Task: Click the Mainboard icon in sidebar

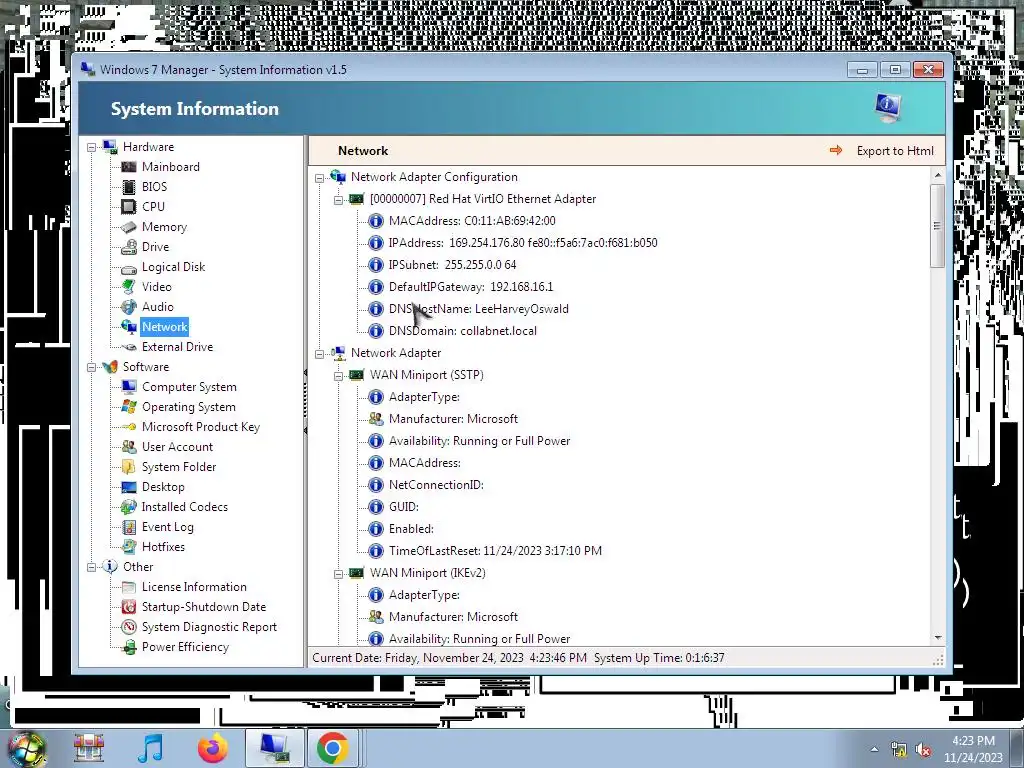Action: click(x=129, y=167)
